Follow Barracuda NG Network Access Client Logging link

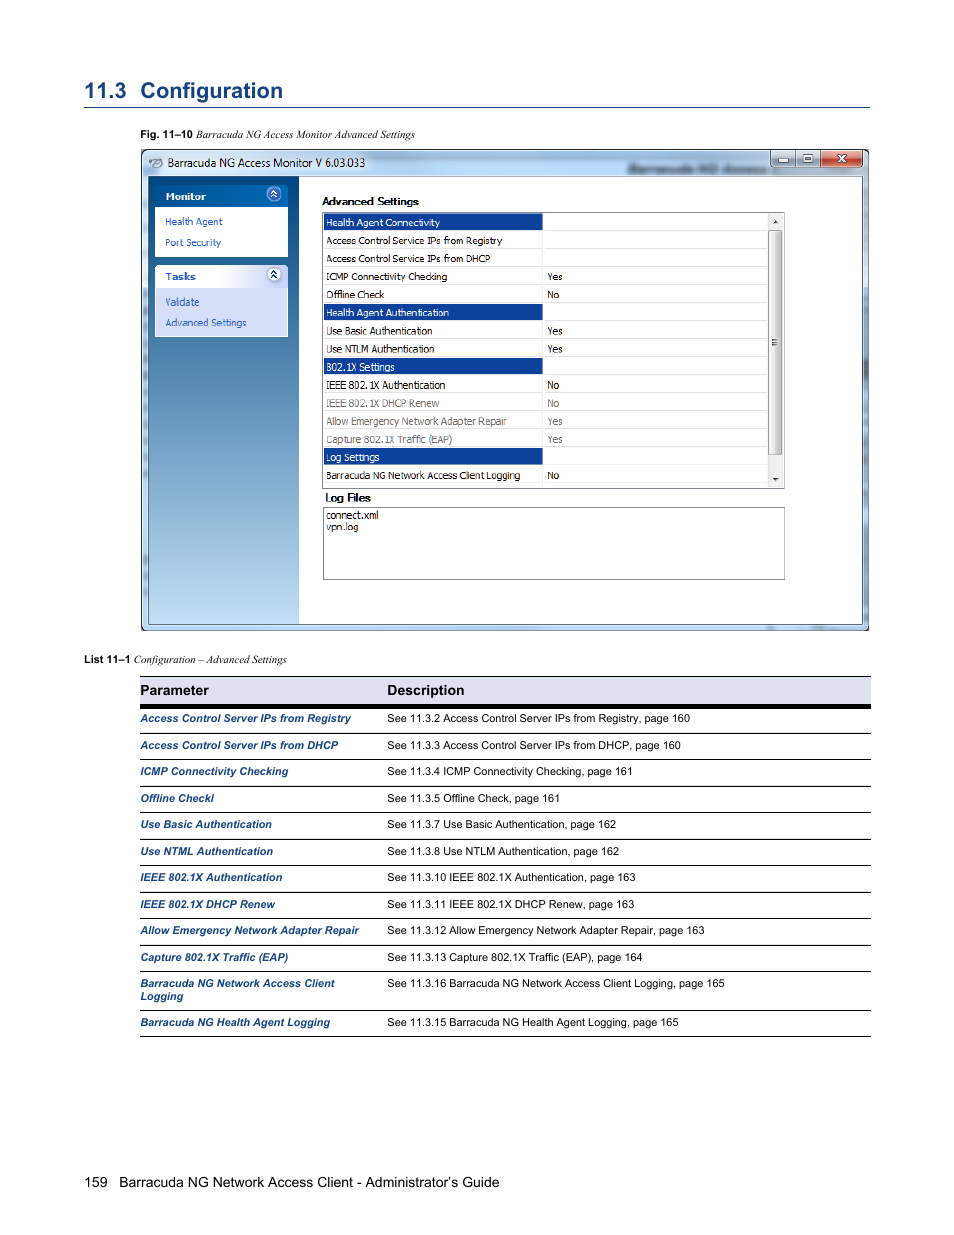coord(237,990)
